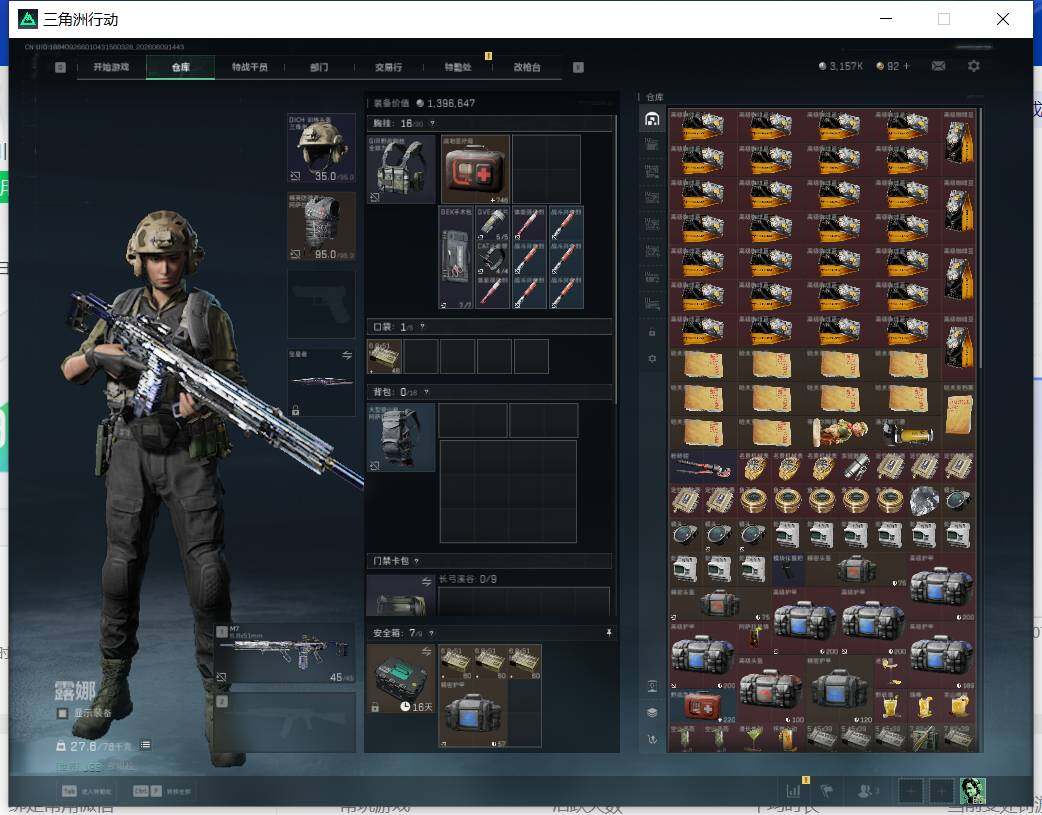Viewport: 1042px width, 815px height.
Task: Open the weight details list icon
Action: 146,745
